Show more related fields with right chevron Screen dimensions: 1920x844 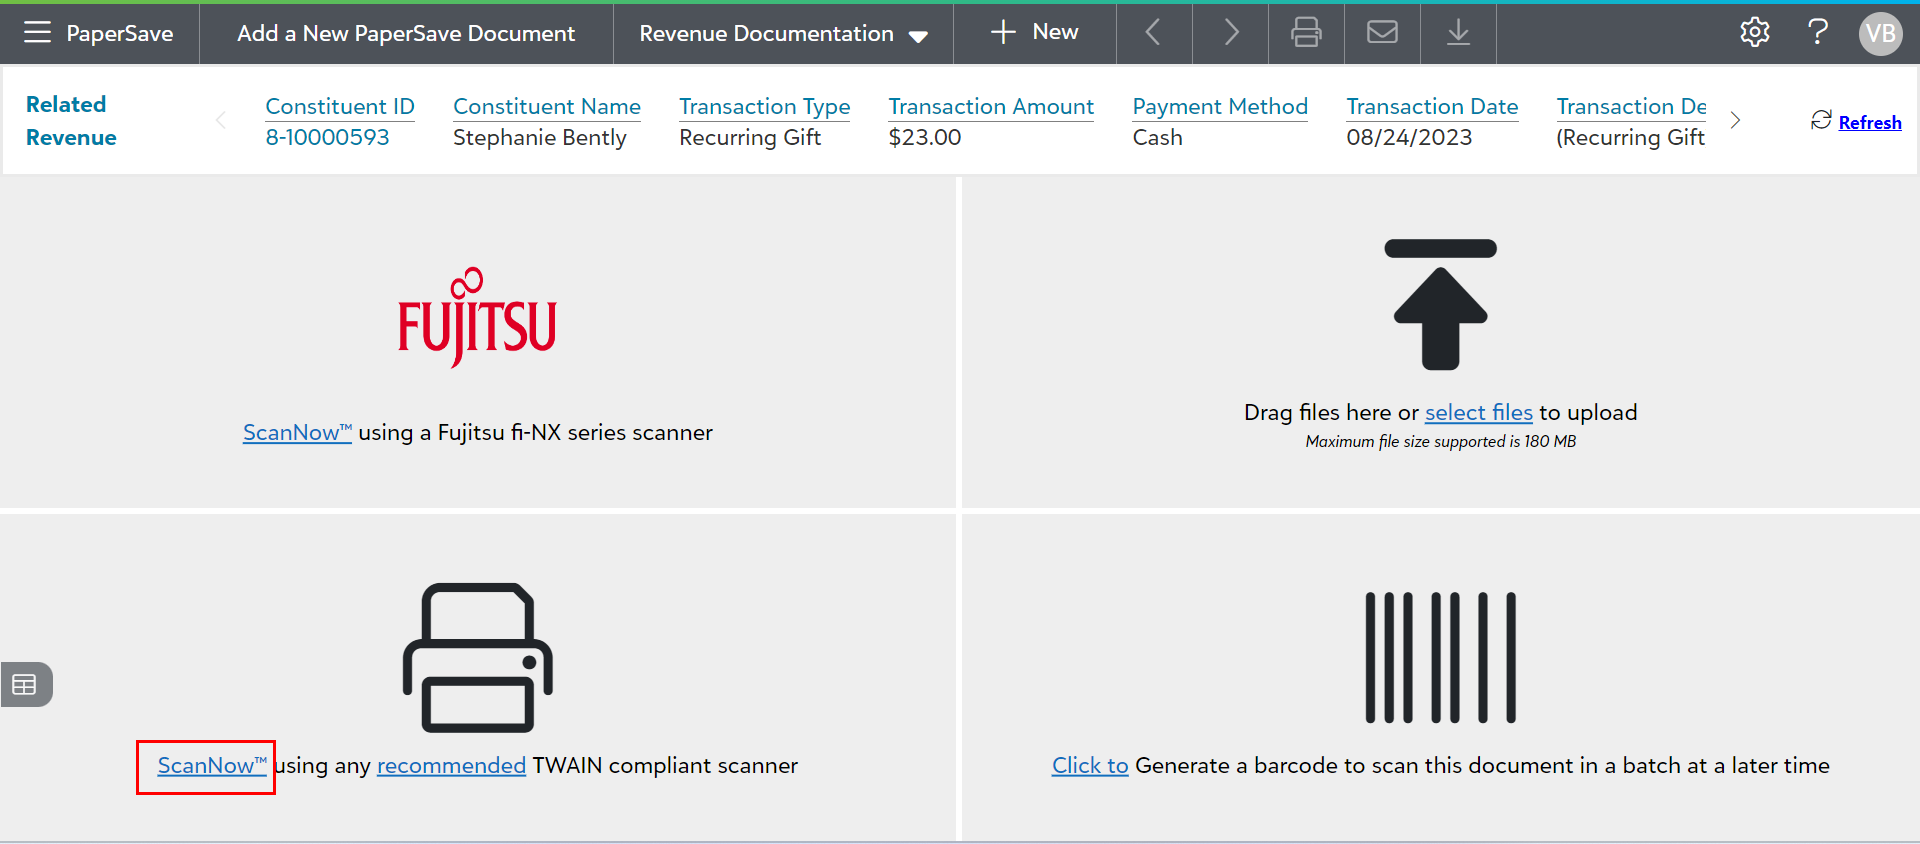click(1735, 120)
